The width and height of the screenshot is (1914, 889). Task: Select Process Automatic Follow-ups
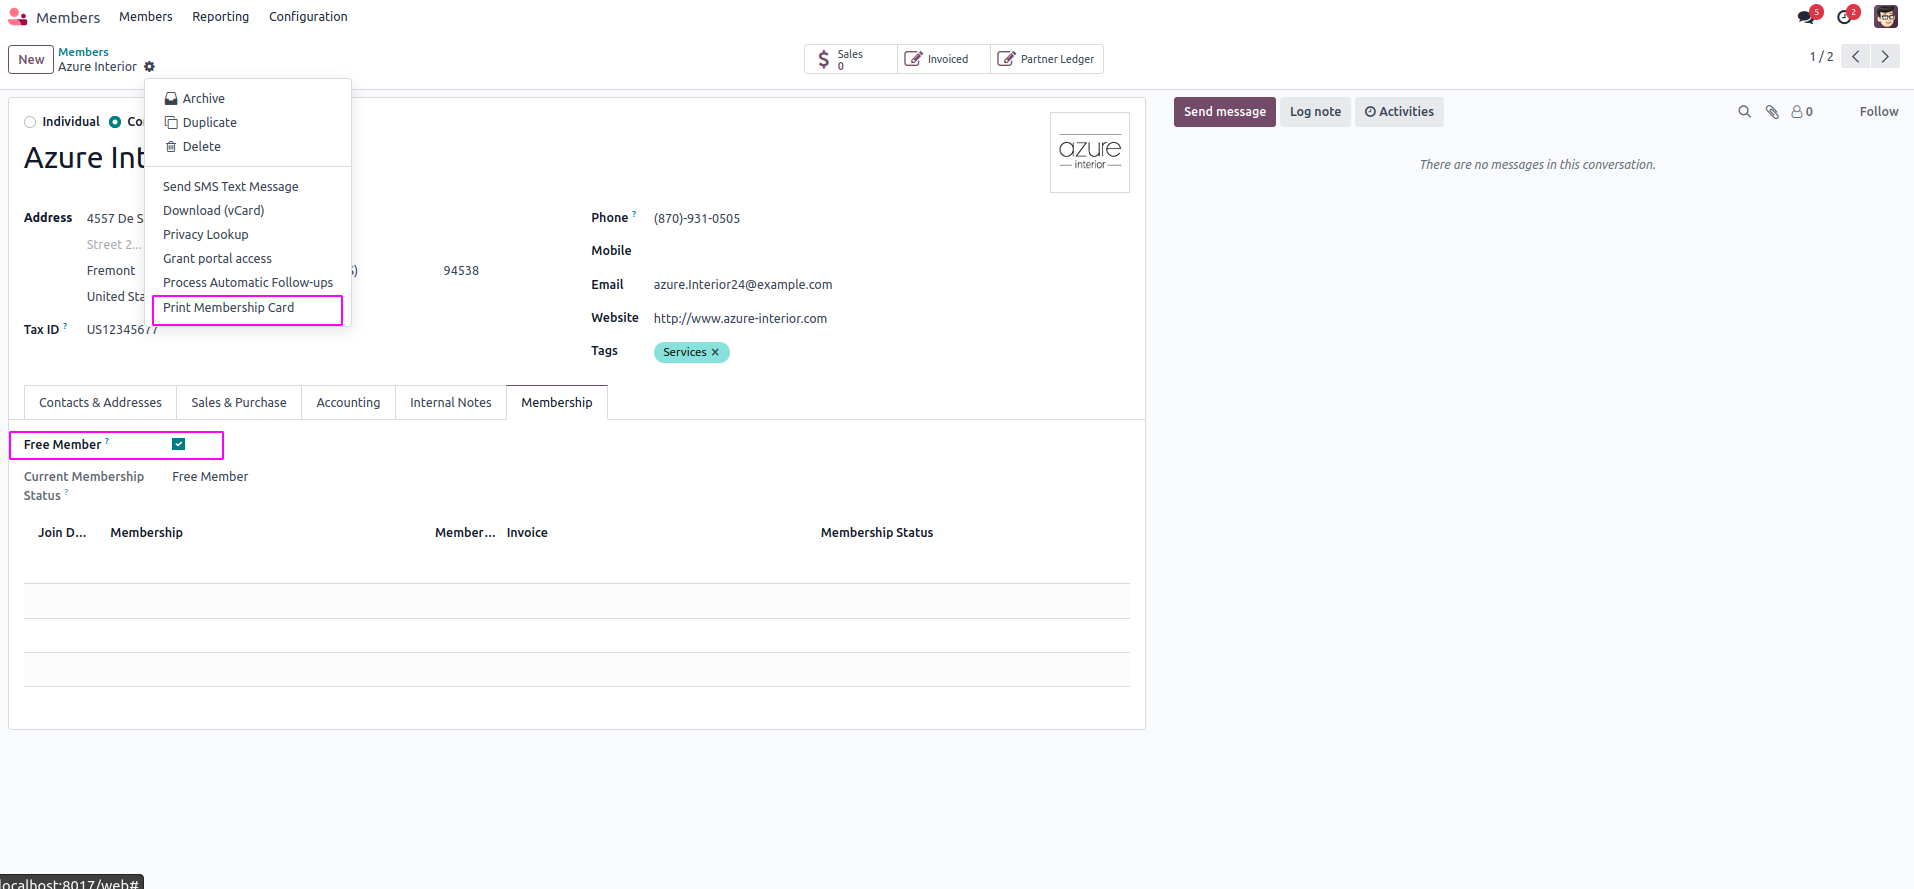point(248,282)
